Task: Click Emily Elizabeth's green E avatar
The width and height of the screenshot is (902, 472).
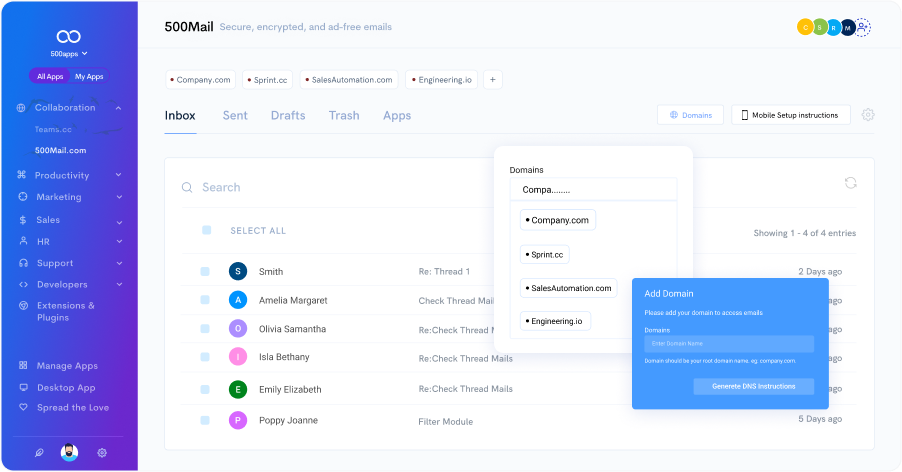Action: point(238,389)
